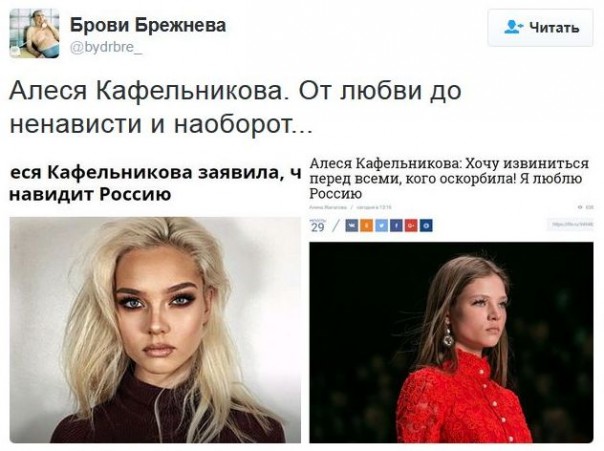Share via orange Odnoklassniki icon
The height and width of the screenshot is (451, 604).
366,225
